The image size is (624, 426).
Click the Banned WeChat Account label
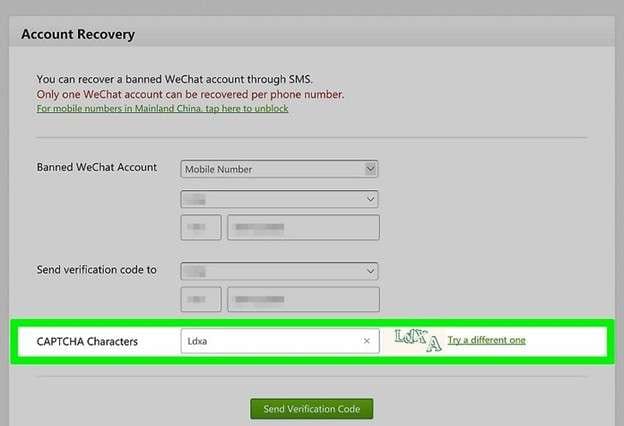click(x=97, y=167)
